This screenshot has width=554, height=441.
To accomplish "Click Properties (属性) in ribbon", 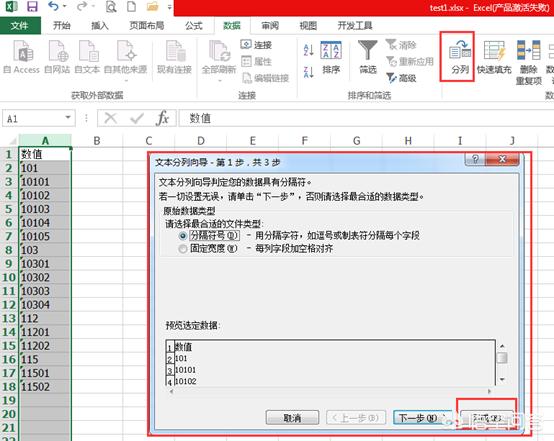I will 256,61.
